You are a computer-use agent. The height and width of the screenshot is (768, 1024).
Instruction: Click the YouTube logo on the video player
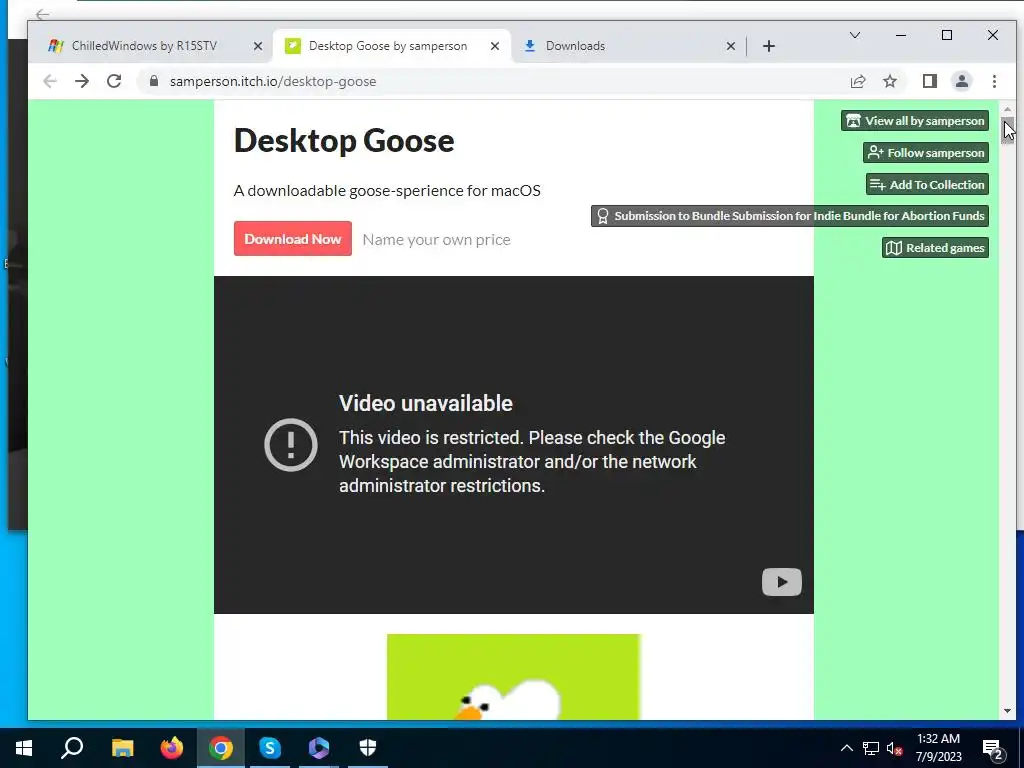tap(782, 582)
